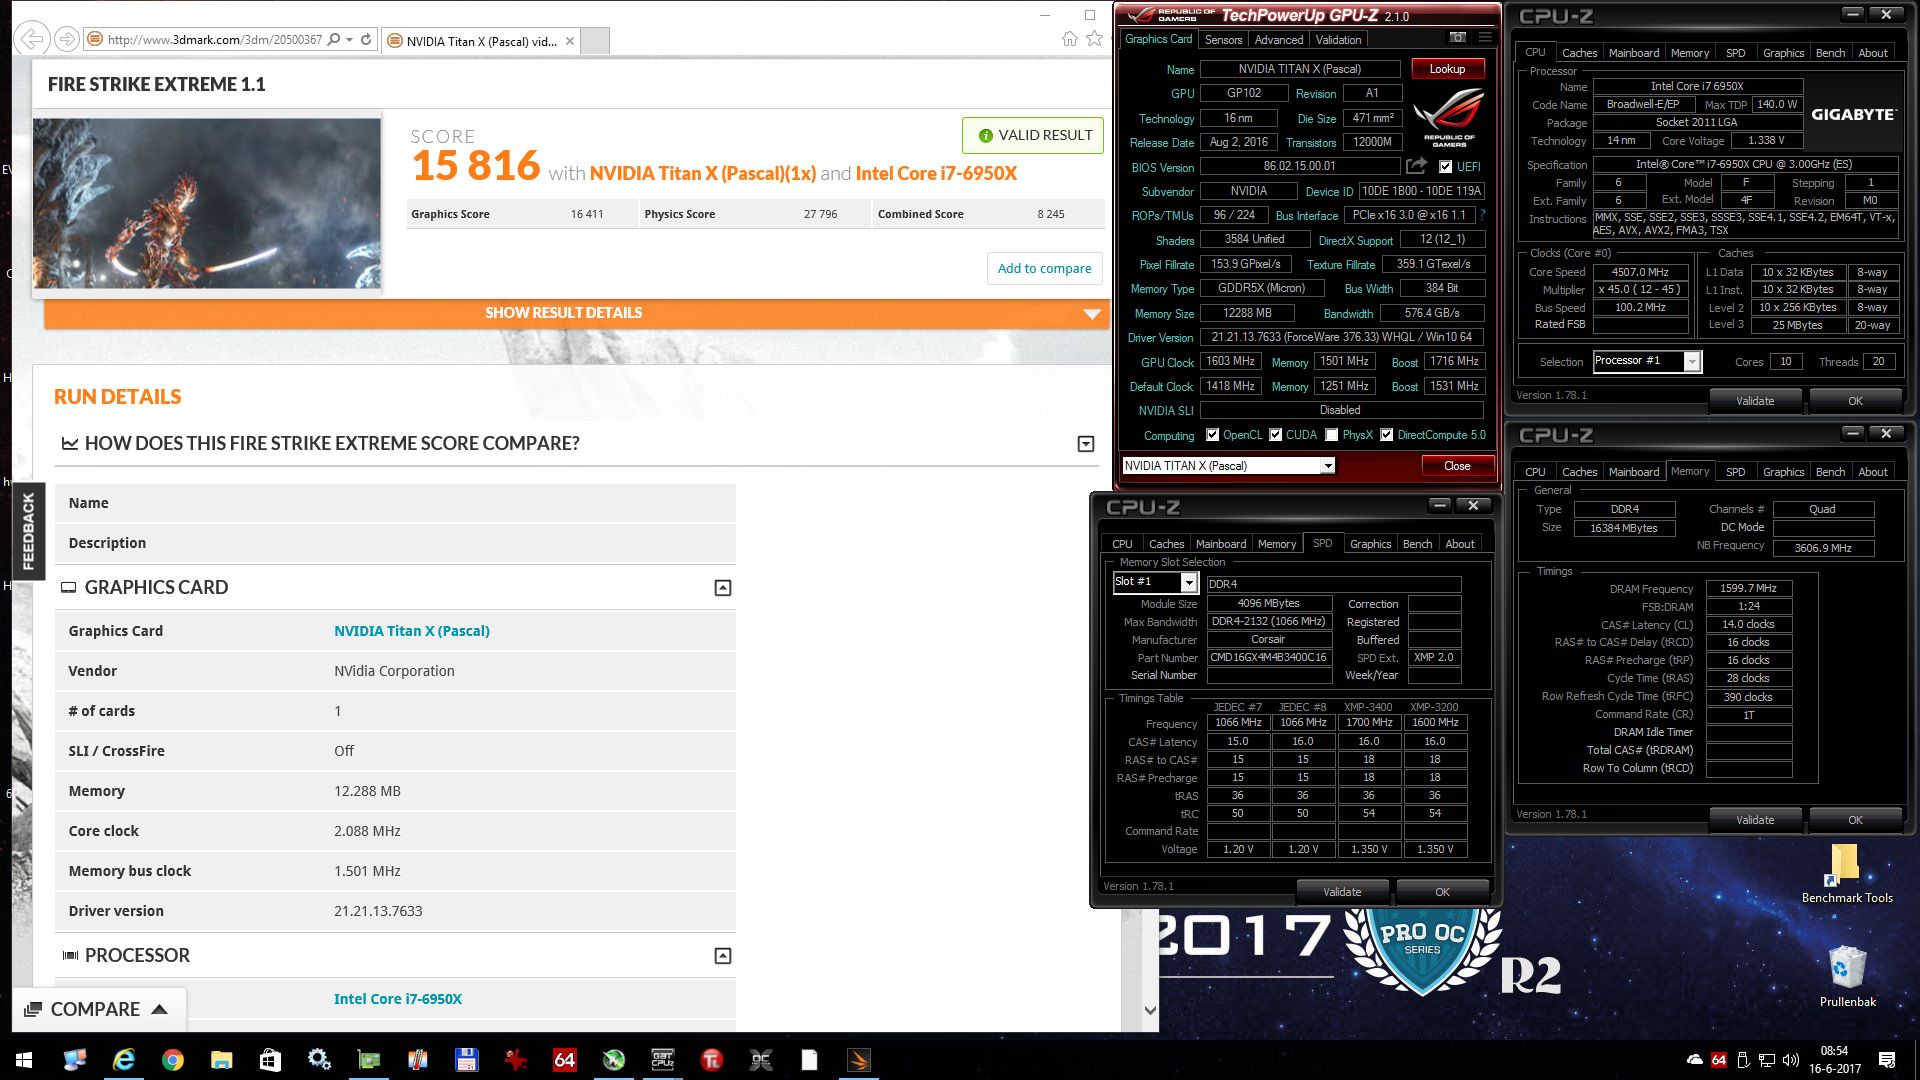Collapse the Graphics Card section
The width and height of the screenshot is (1920, 1080).
[x=723, y=588]
